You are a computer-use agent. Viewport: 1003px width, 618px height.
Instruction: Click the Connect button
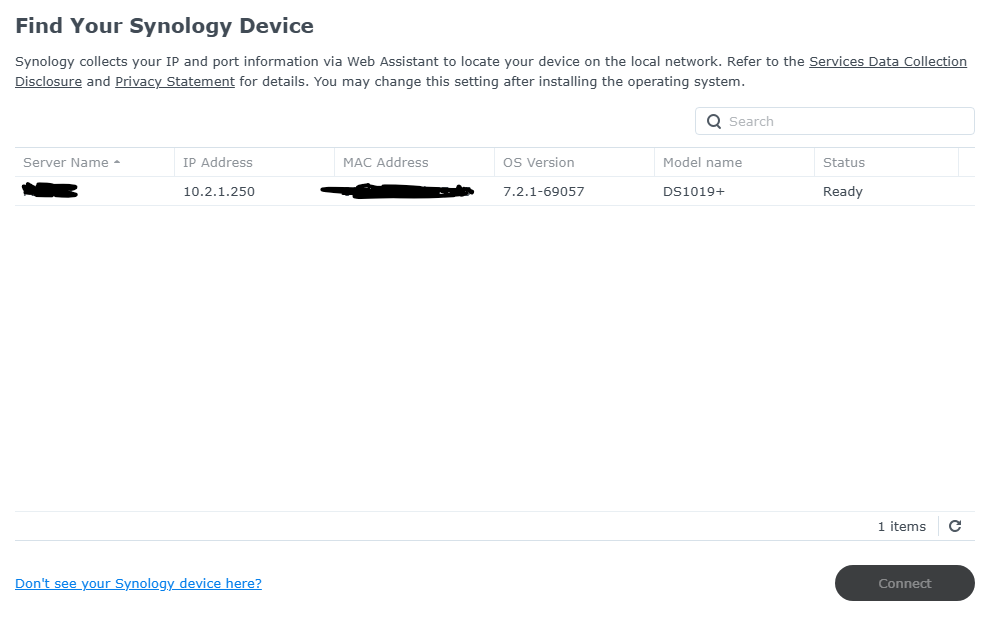[x=904, y=583]
